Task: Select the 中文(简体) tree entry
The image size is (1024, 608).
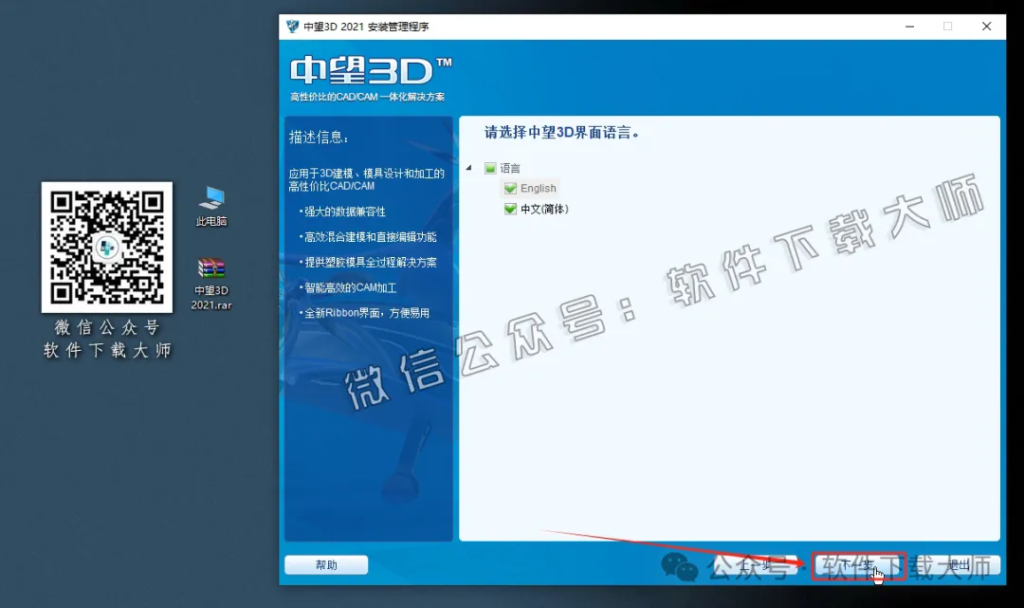Action: (x=545, y=209)
